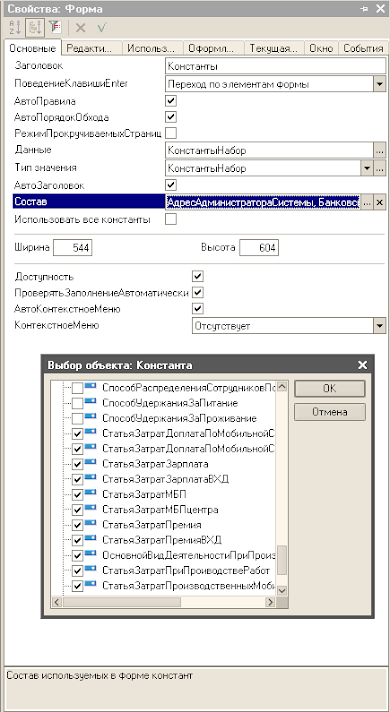Screen dimensions: 390x712
Task: Toggle ПроверятьЗаполнениеАвтоматически checkbox
Action: [198, 292]
